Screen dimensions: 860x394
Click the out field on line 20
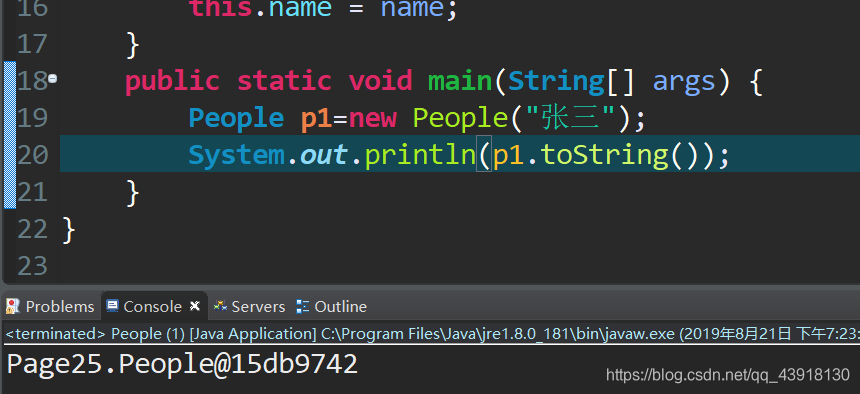click(x=324, y=155)
